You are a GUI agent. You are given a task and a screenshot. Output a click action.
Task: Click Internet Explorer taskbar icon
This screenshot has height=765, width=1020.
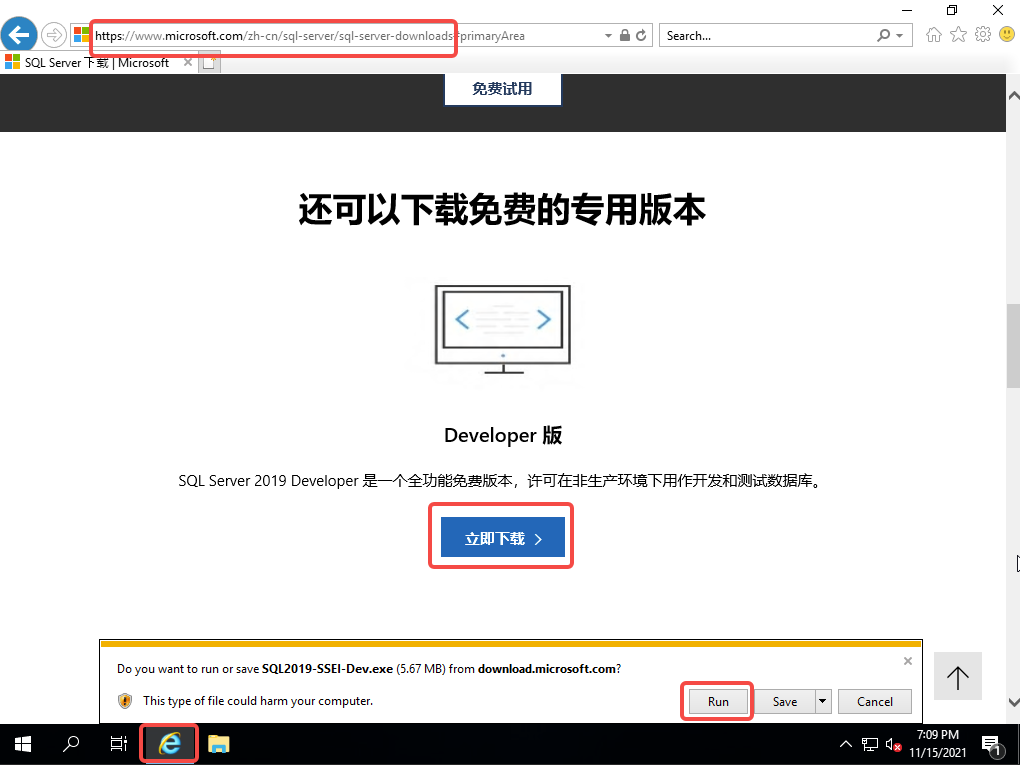point(169,744)
